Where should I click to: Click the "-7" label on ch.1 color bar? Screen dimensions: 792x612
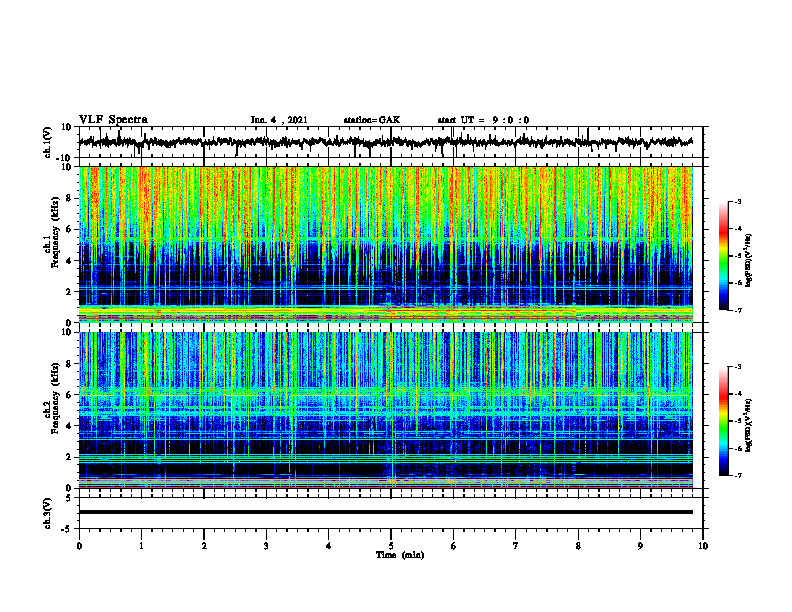[738, 310]
